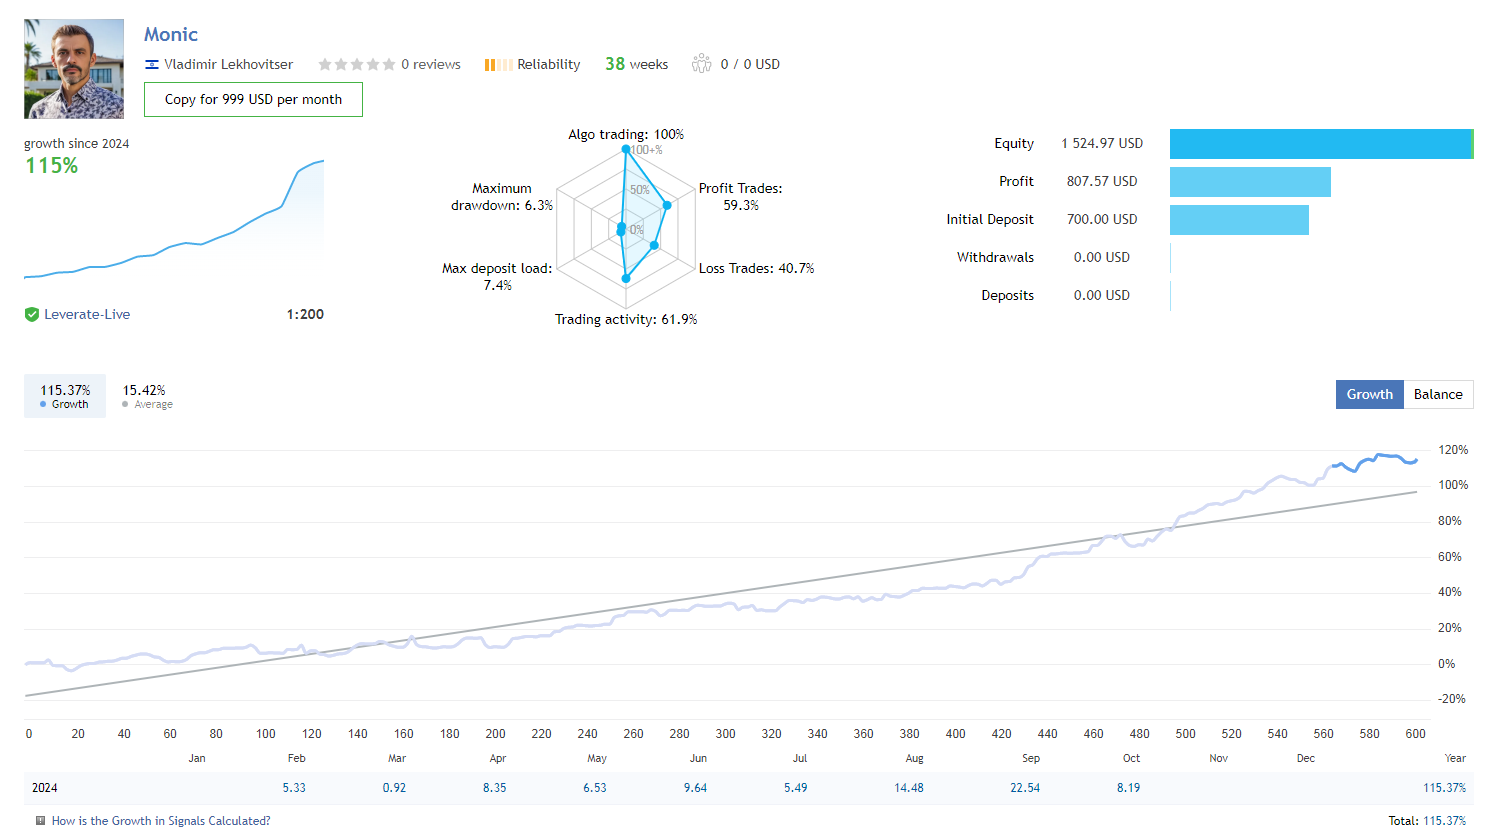Viewport: 1500px width, 840px height.
Task: Open How is the Growth calculated link
Action: pyautogui.click(x=161, y=821)
